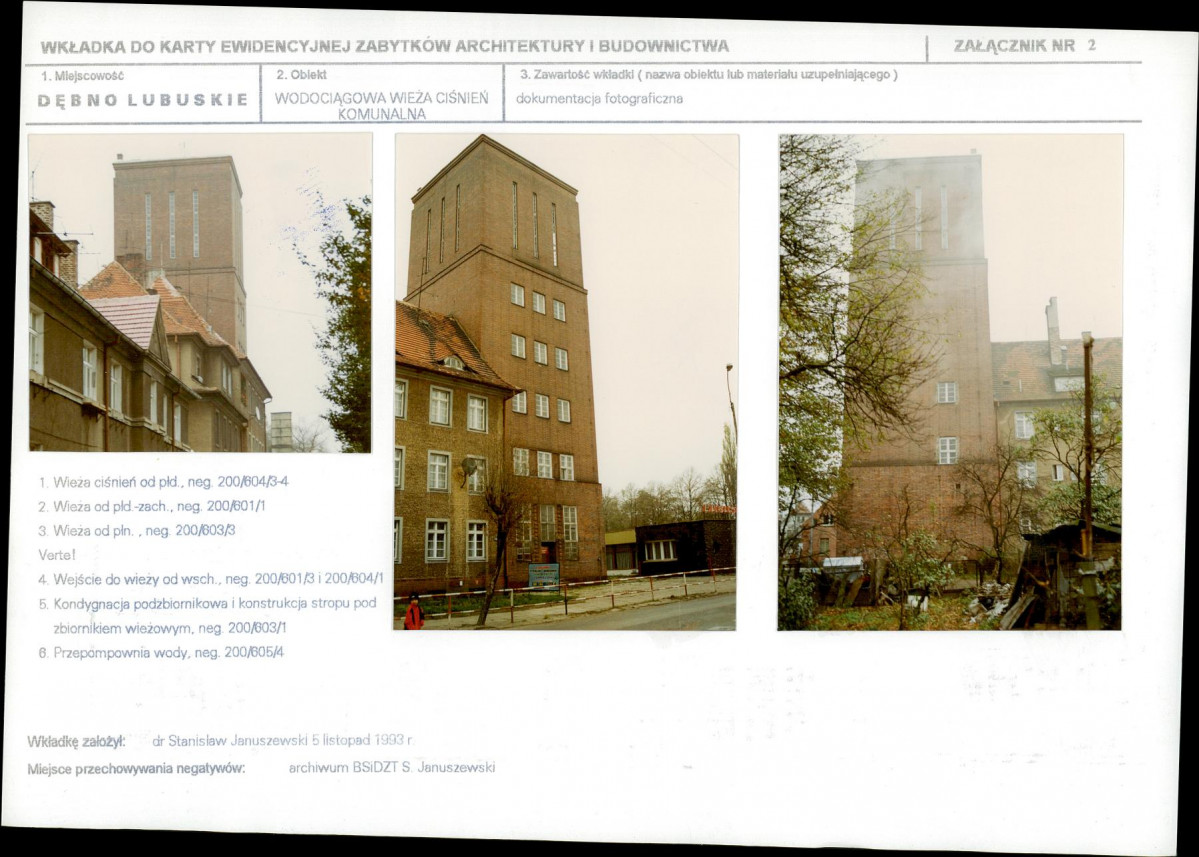Select the middle photo of the brick tower
1199x857 pixels.
click(x=566, y=381)
